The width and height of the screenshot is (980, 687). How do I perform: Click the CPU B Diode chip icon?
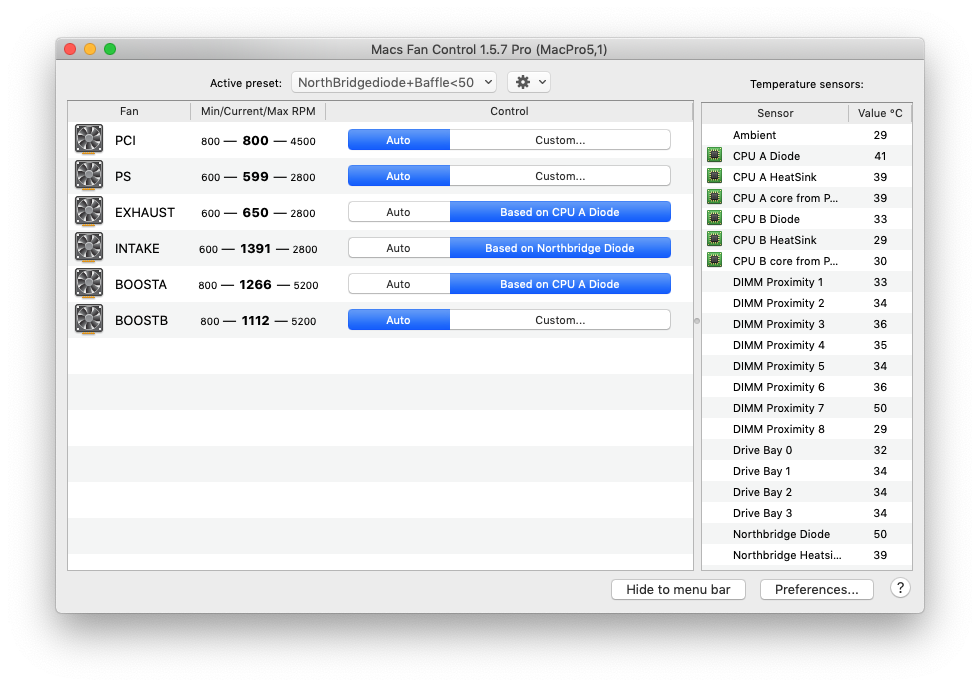(714, 218)
